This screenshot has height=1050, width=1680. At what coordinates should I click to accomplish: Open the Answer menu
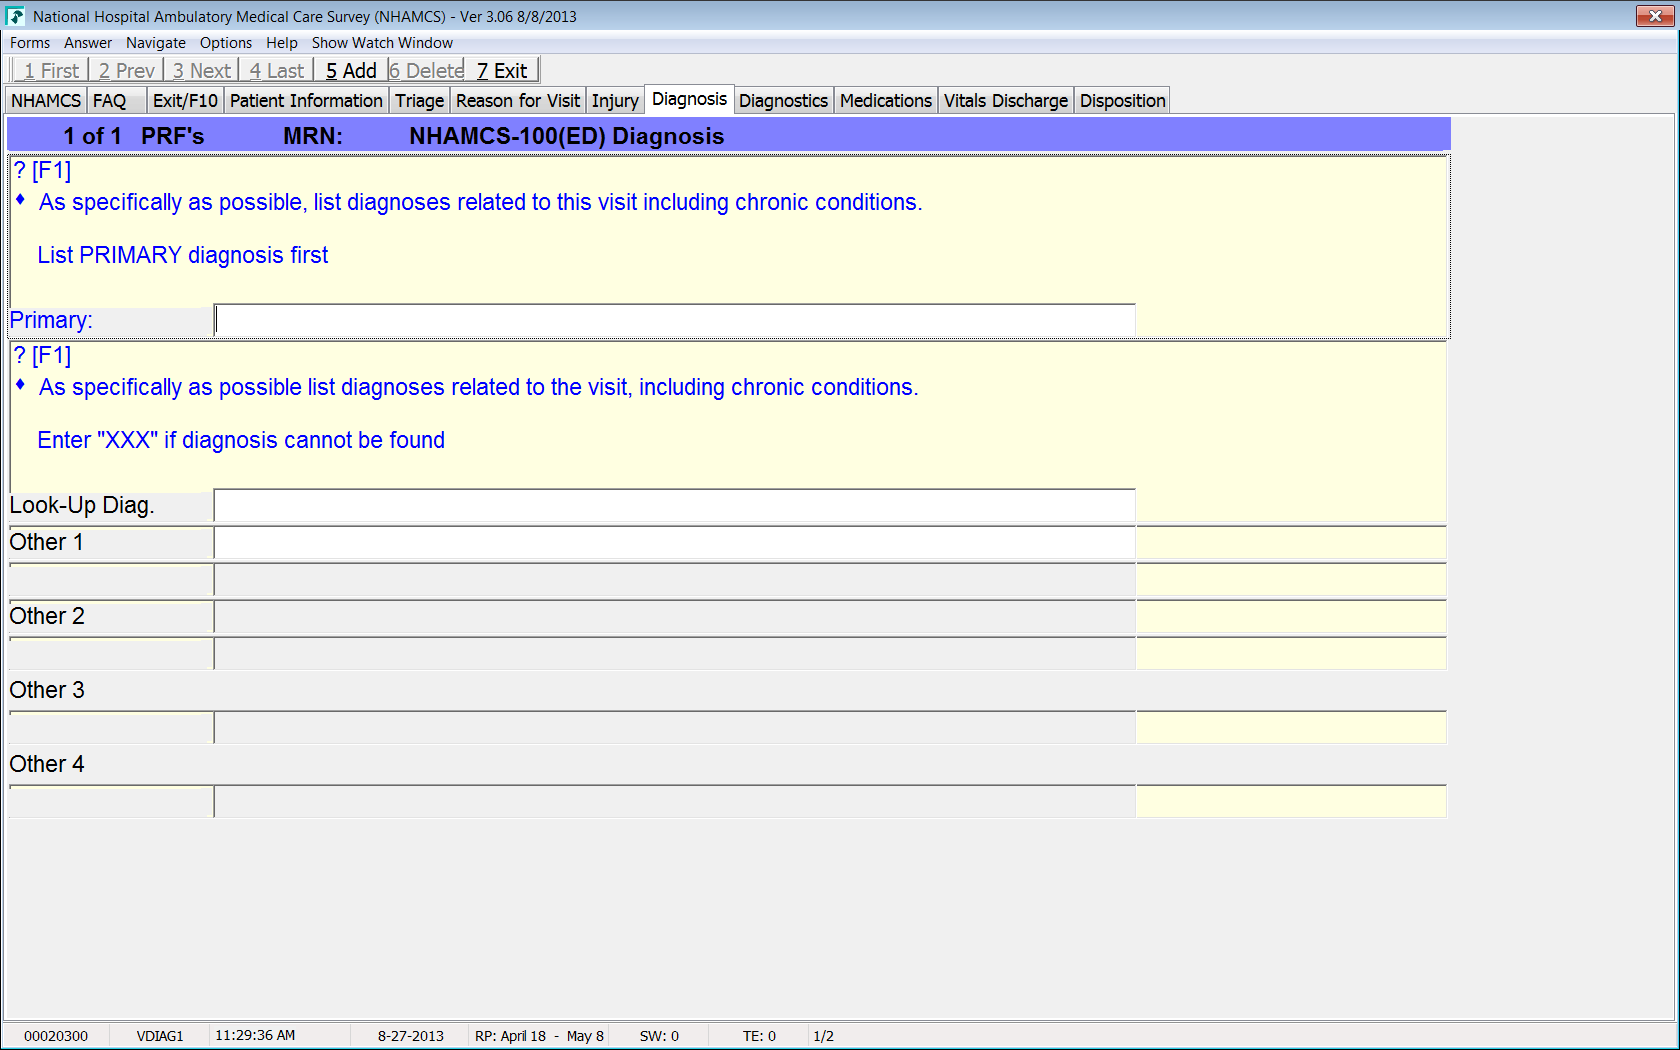pyautogui.click(x=88, y=43)
